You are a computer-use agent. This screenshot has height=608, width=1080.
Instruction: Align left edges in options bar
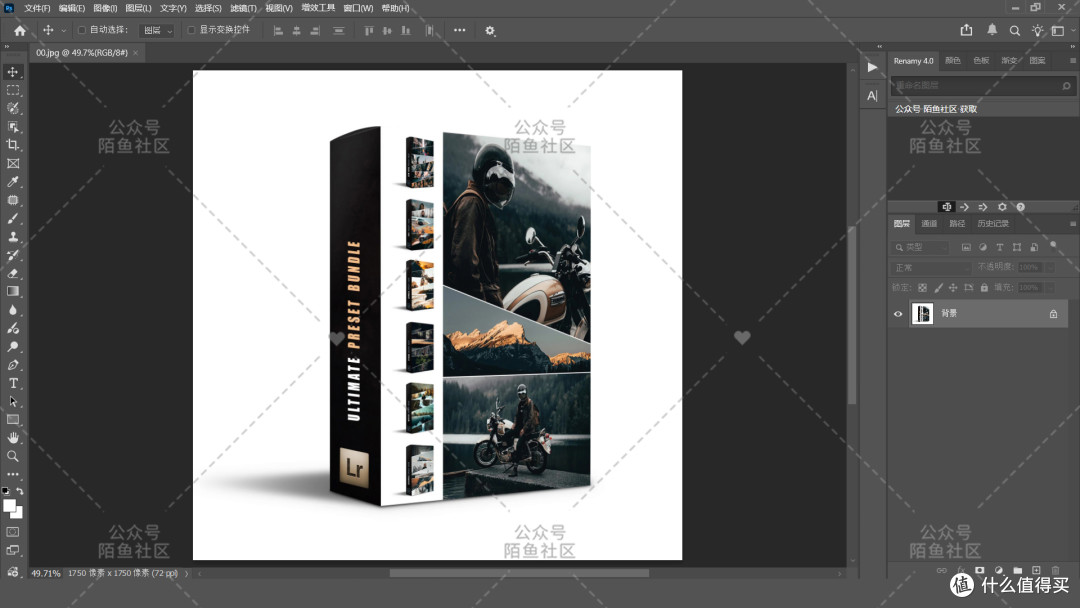pyautogui.click(x=278, y=30)
